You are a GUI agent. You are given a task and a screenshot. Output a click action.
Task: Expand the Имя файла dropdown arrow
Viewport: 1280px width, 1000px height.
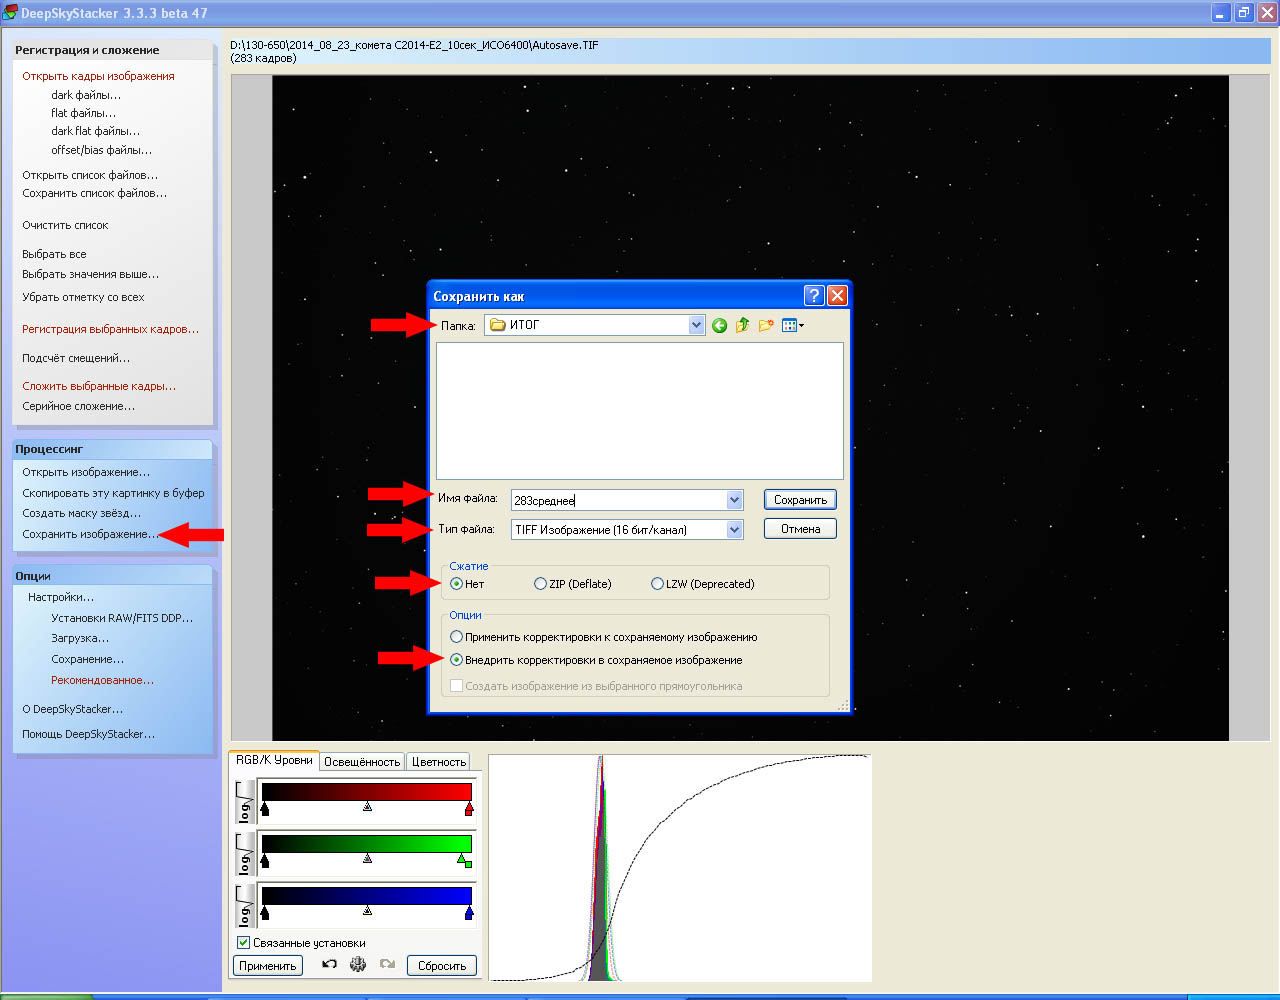(735, 500)
